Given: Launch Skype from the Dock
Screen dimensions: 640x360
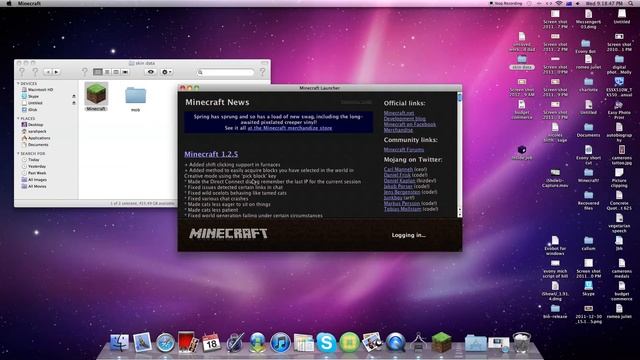Looking at the screenshot, I should coord(326,342).
